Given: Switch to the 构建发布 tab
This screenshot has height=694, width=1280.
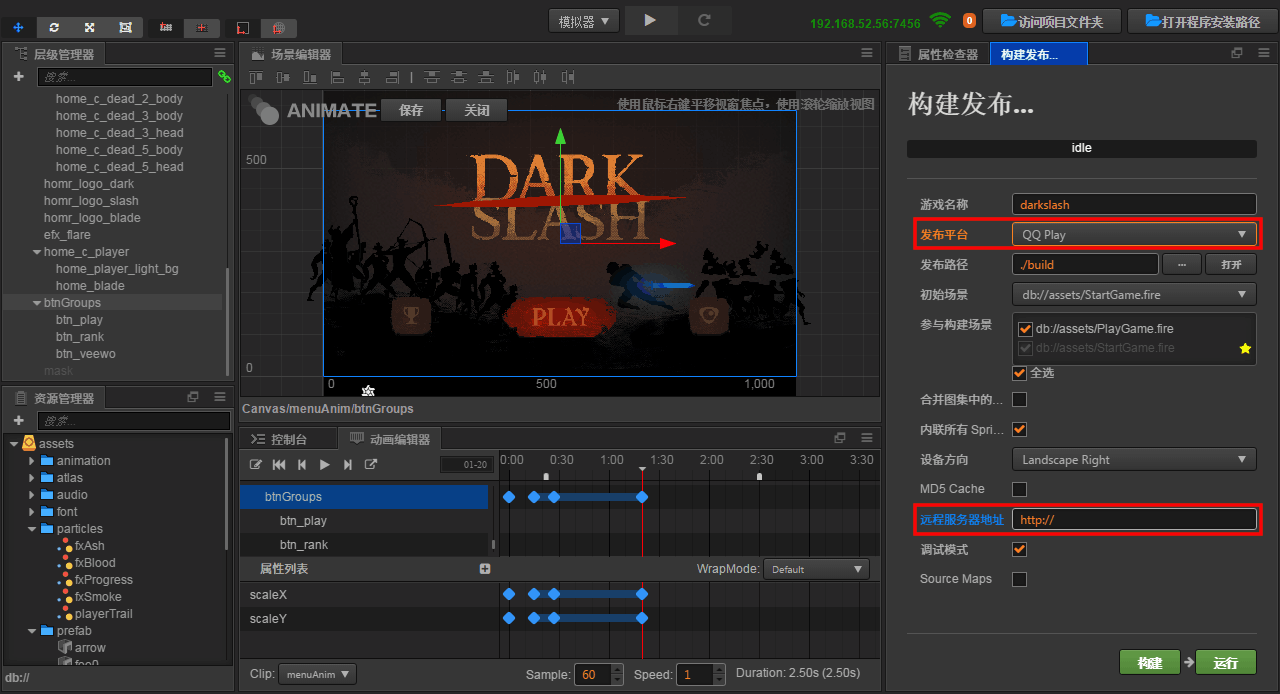Looking at the screenshot, I should tap(1038, 54).
